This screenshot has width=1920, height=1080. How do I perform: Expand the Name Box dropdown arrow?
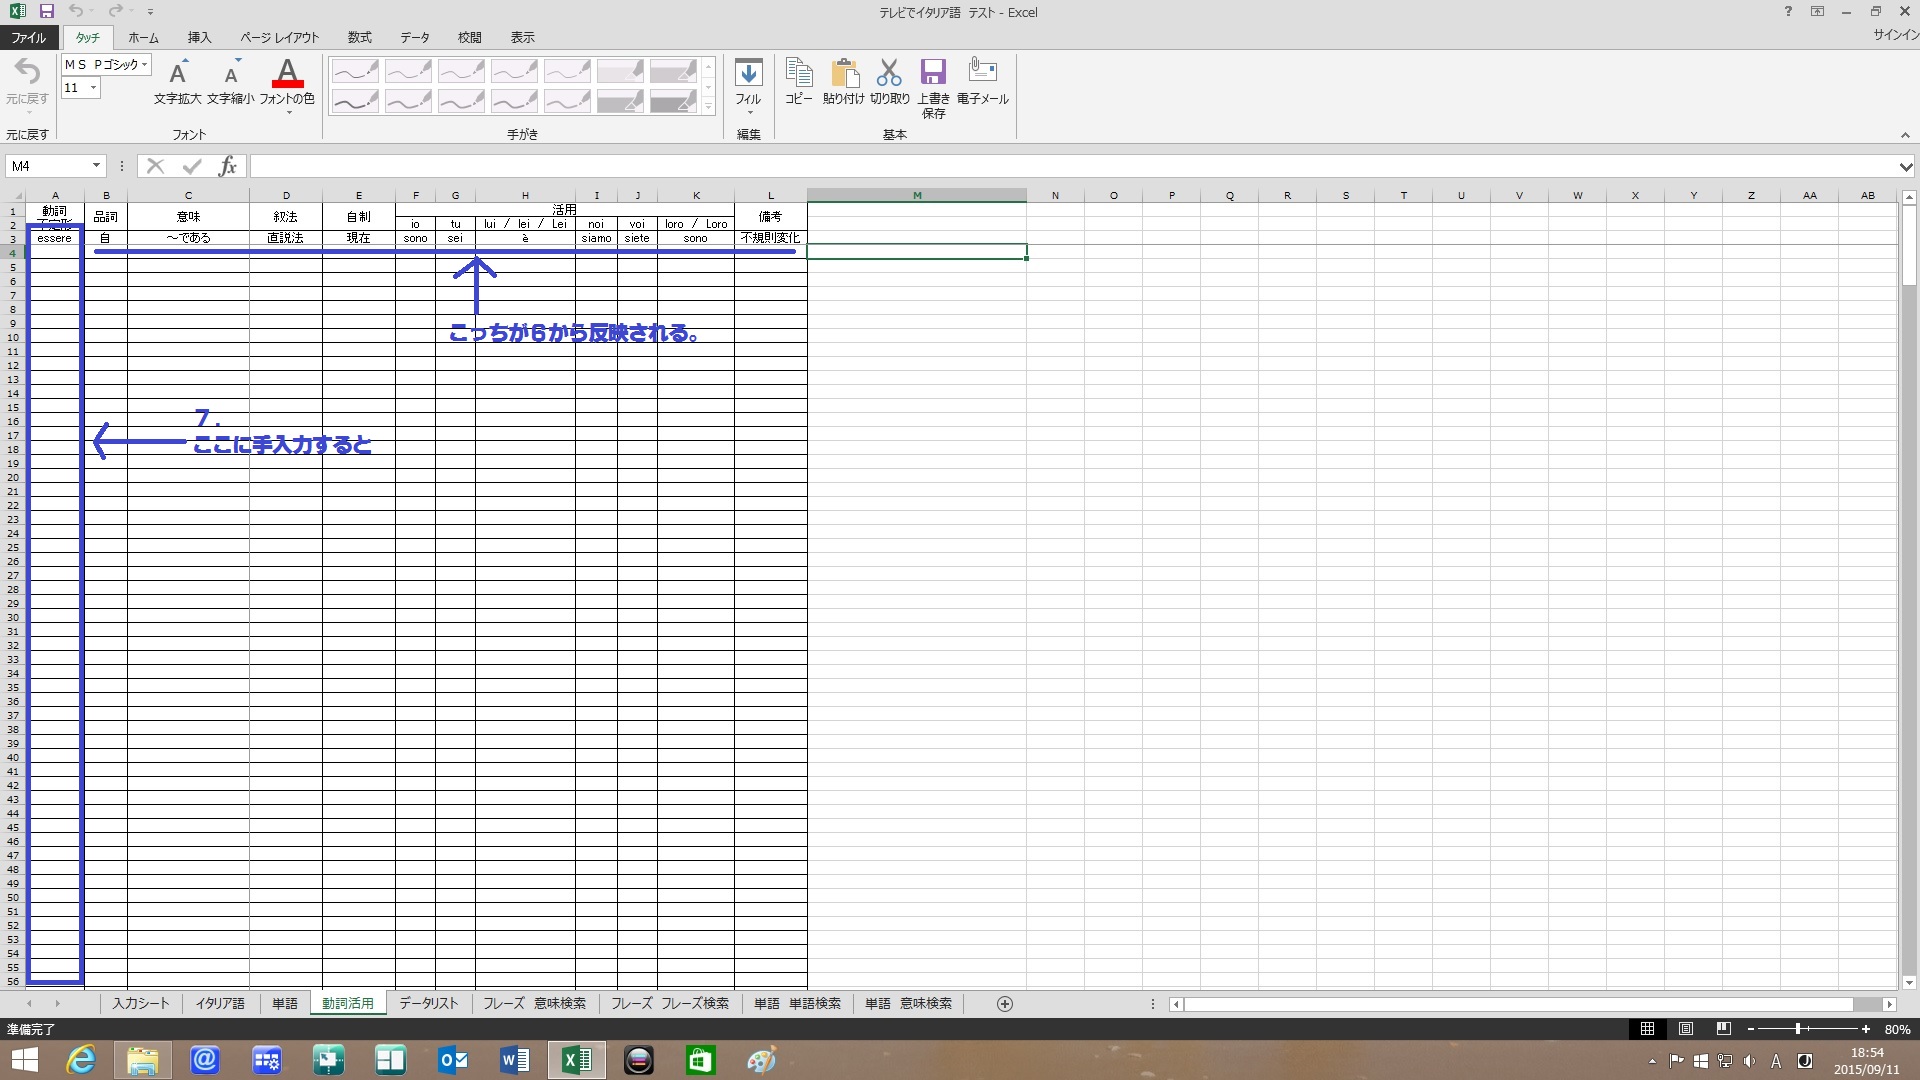pyautogui.click(x=96, y=166)
